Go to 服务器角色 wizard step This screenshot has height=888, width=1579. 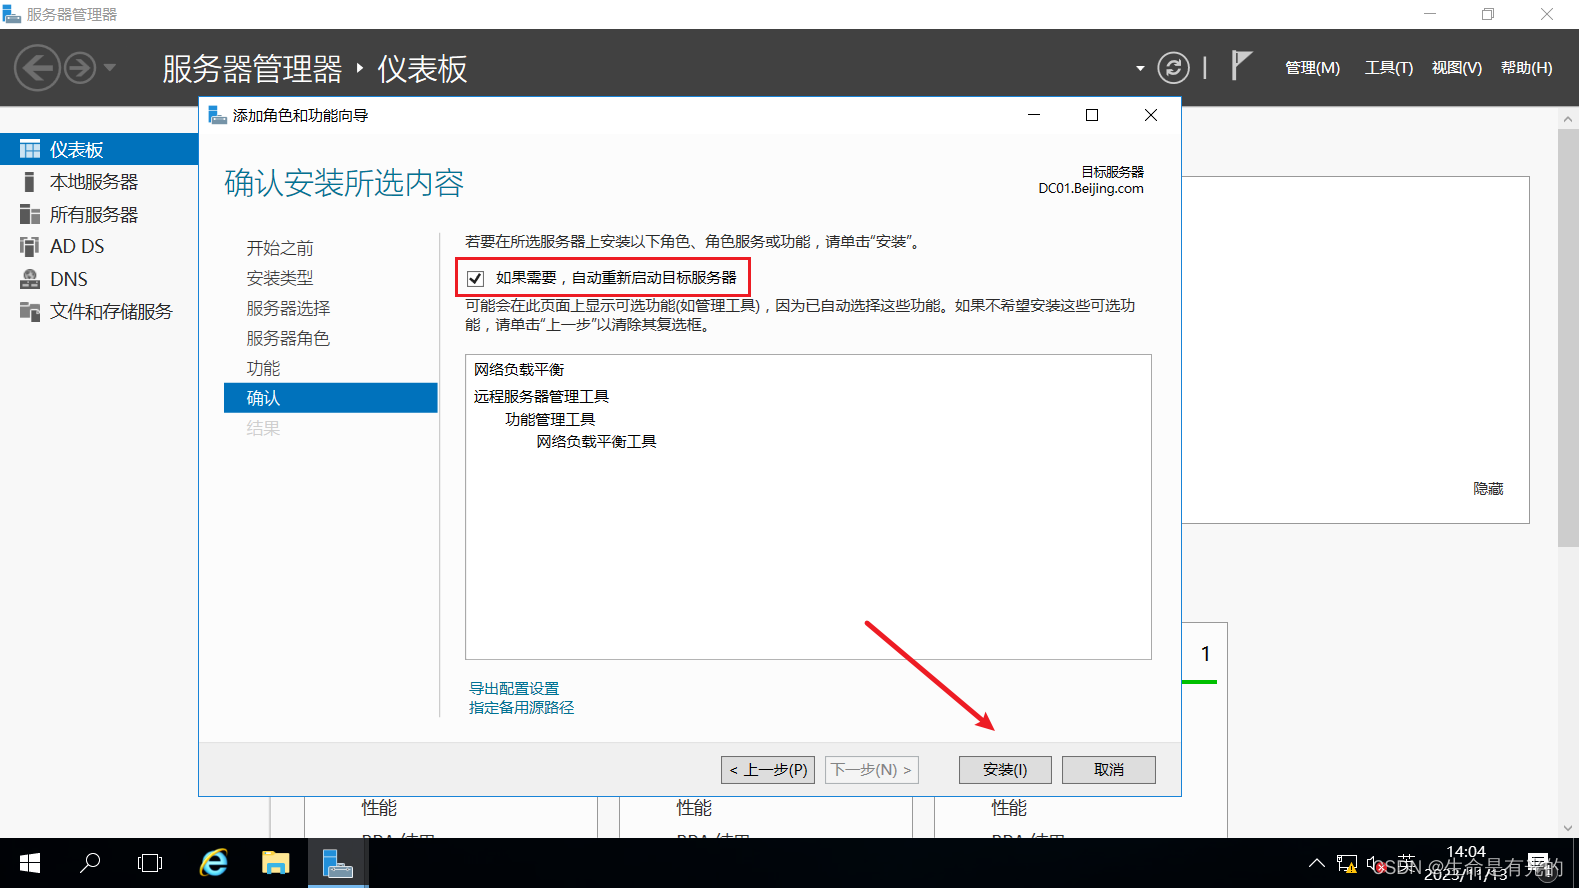(x=288, y=338)
